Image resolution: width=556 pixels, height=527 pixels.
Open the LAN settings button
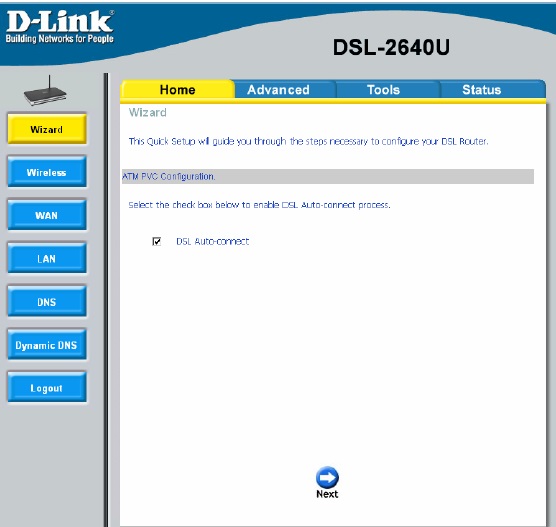pyautogui.click(x=47, y=258)
